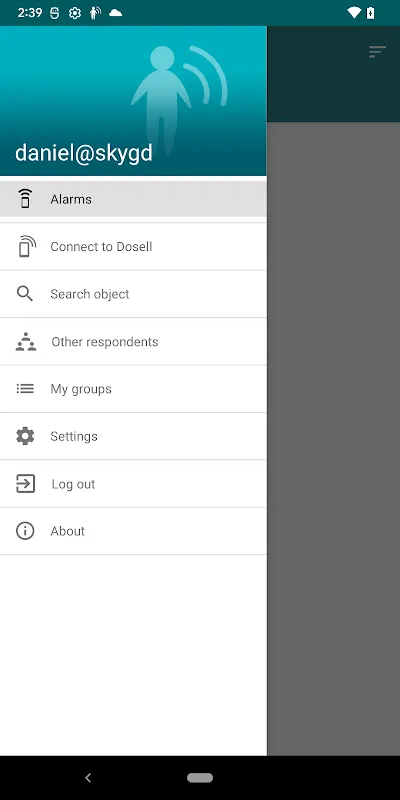Tap the Connect to Dosell phone icon
The image size is (400, 800).
click(27, 246)
